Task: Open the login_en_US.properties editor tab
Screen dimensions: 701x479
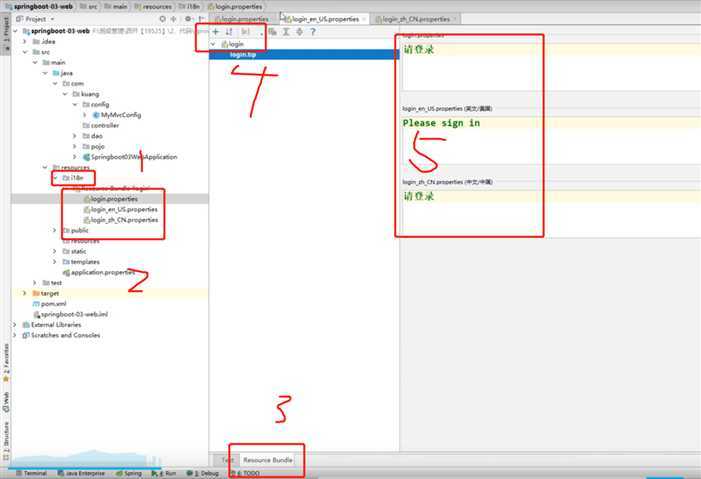Action: pos(325,19)
